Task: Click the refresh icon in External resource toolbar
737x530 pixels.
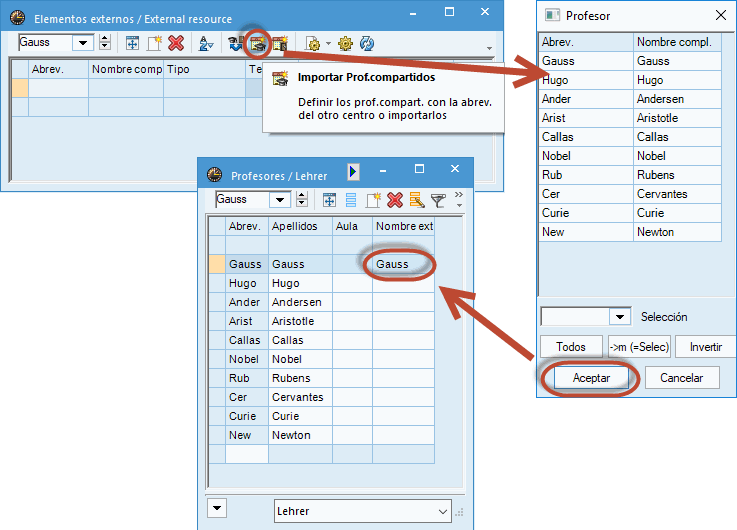Action: tap(367, 43)
